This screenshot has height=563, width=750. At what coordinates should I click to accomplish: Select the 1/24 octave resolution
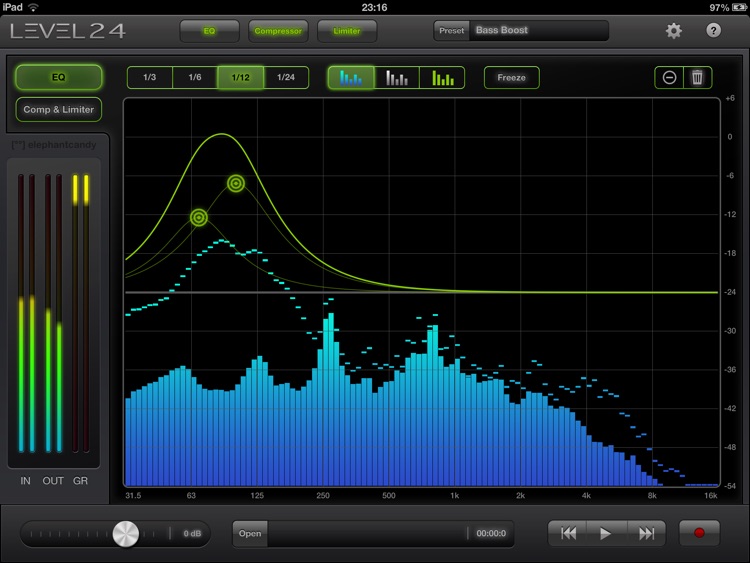pos(286,77)
